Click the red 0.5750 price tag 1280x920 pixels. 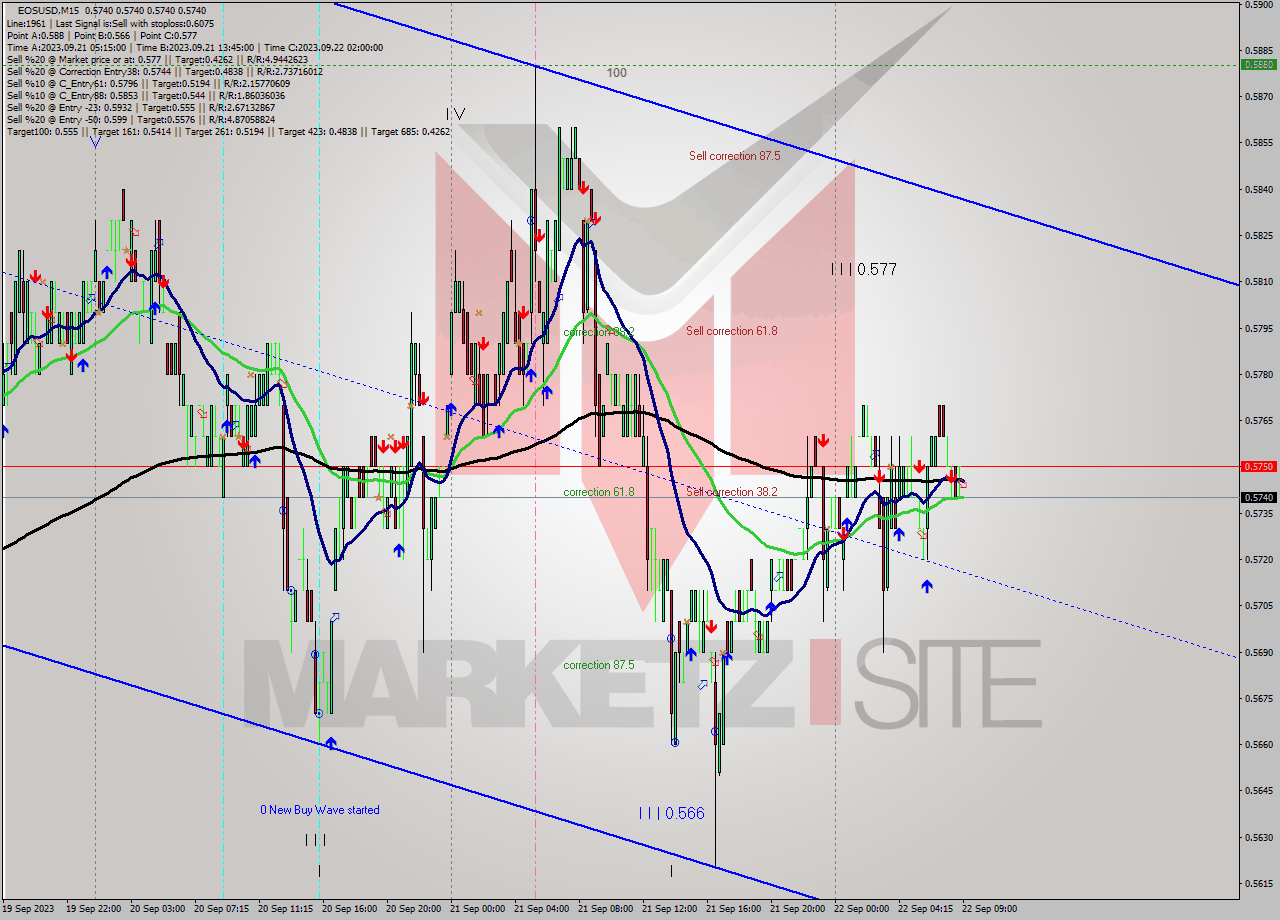click(x=1258, y=466)
